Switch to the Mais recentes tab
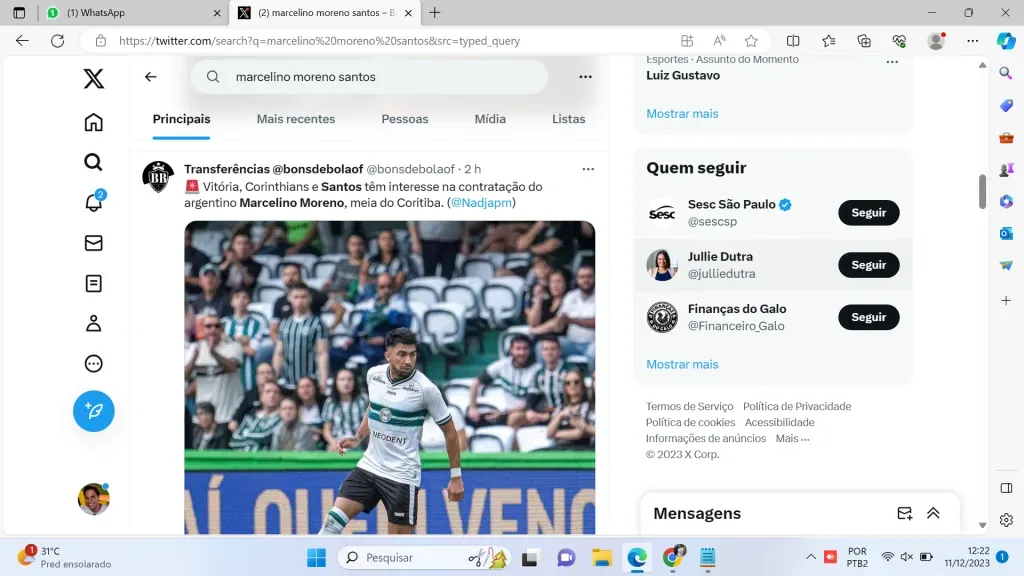This screenshot has height=576, width=1024. pos(295,119)
